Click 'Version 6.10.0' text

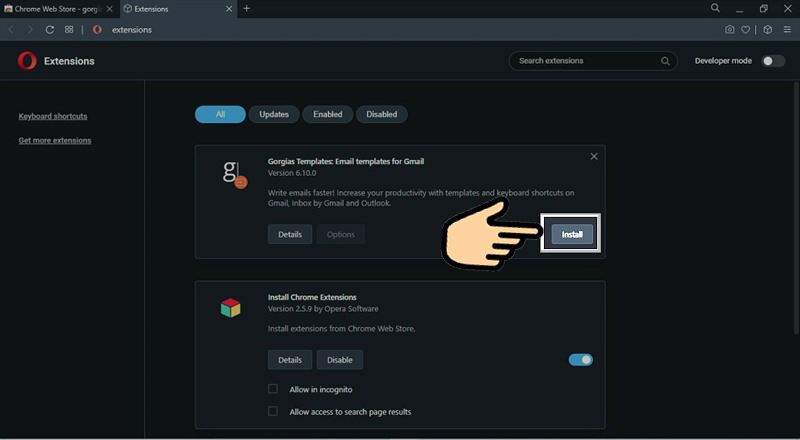tap(292, 173)
